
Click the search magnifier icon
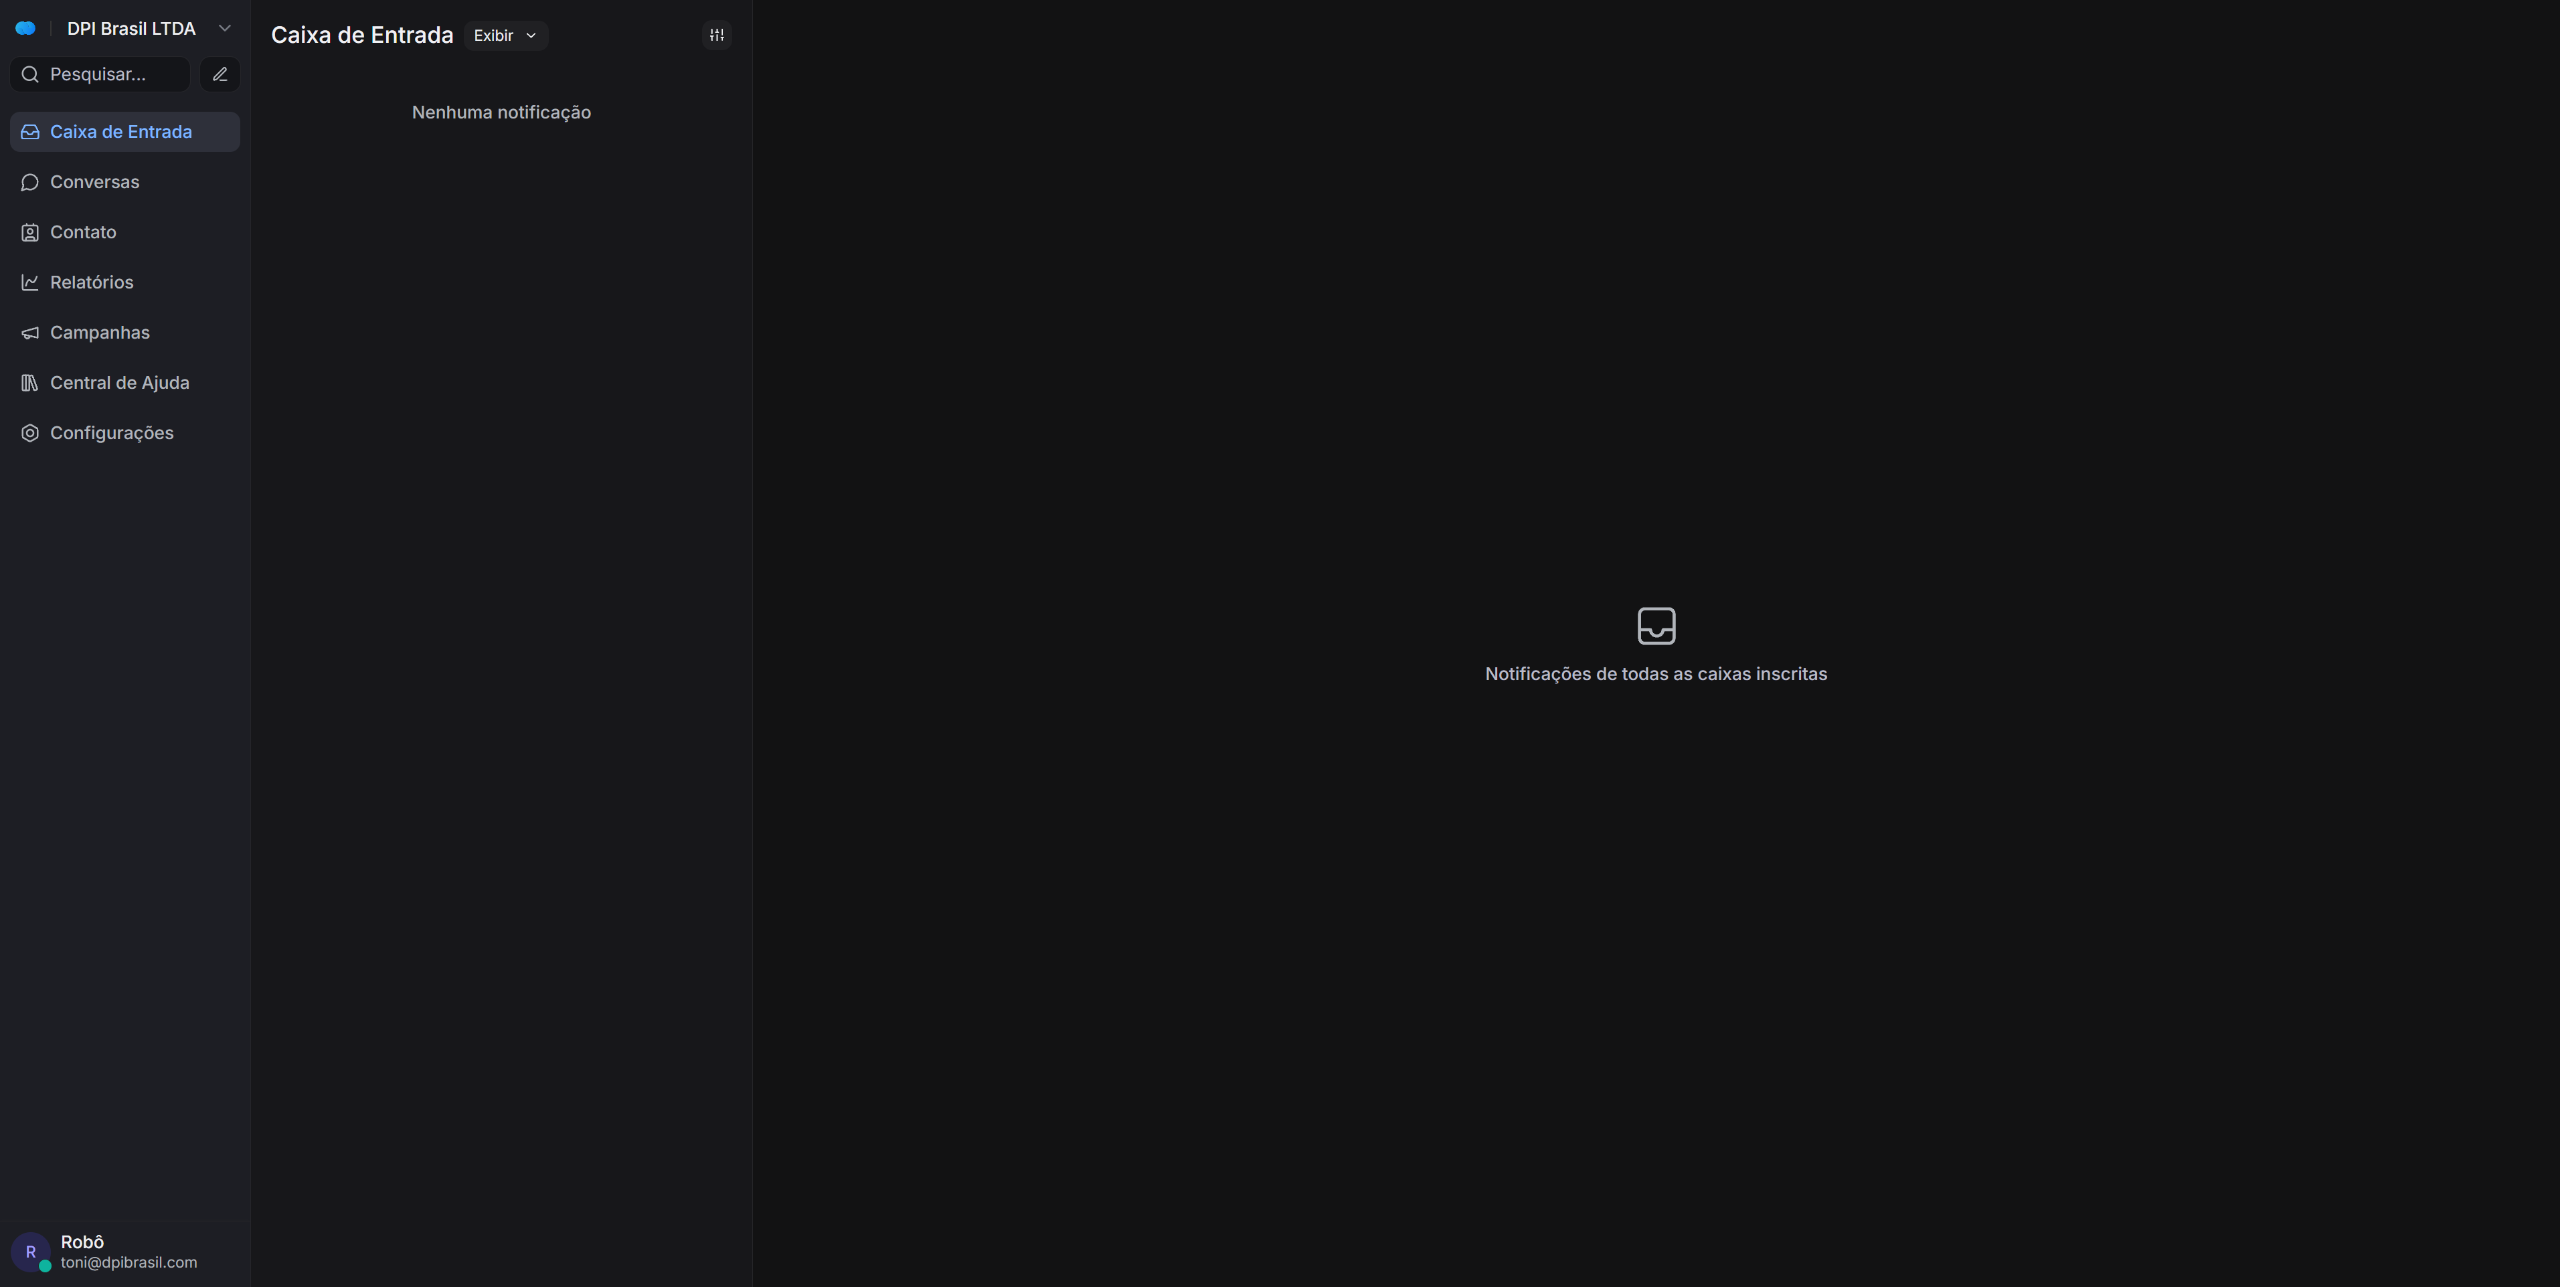(x=30, y=75)
